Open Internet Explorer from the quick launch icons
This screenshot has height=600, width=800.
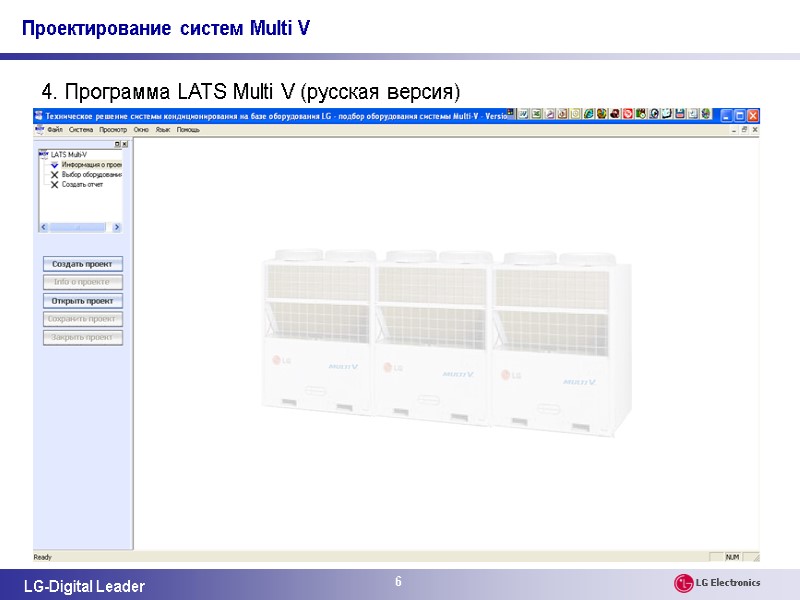point(588,116)
